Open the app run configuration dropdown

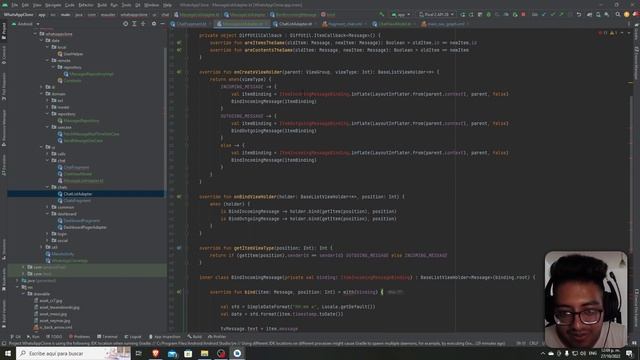click(400, 14)
